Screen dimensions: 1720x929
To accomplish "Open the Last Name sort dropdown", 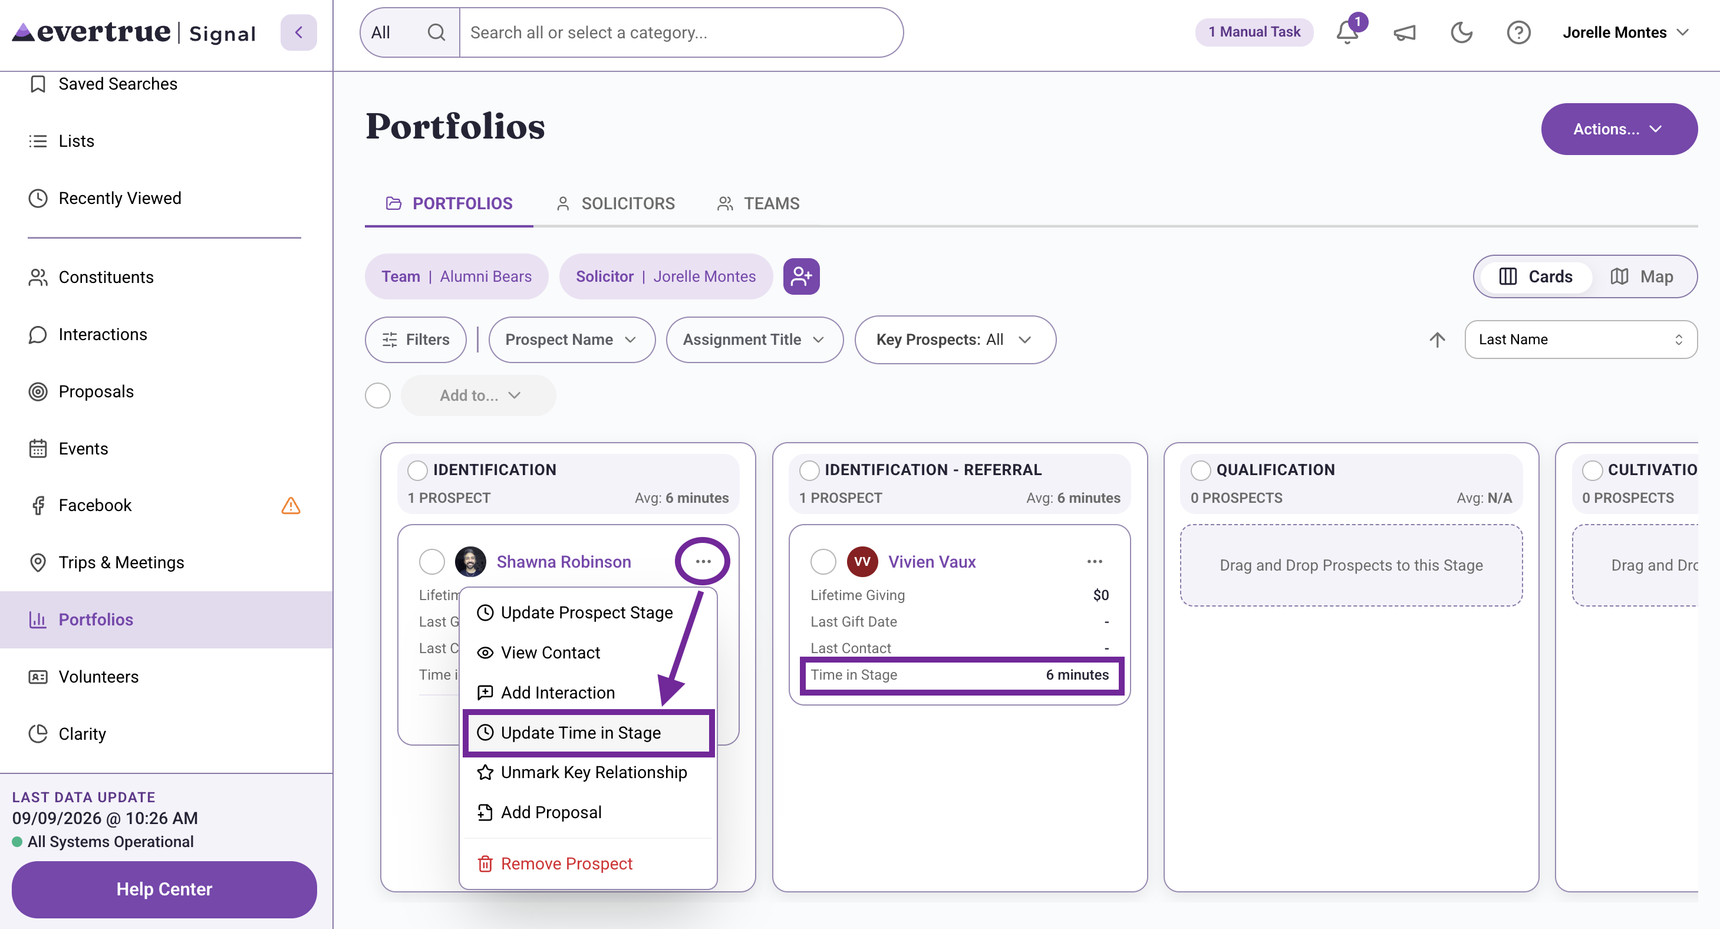I will pyautogui.click(x=1580, y=340).
